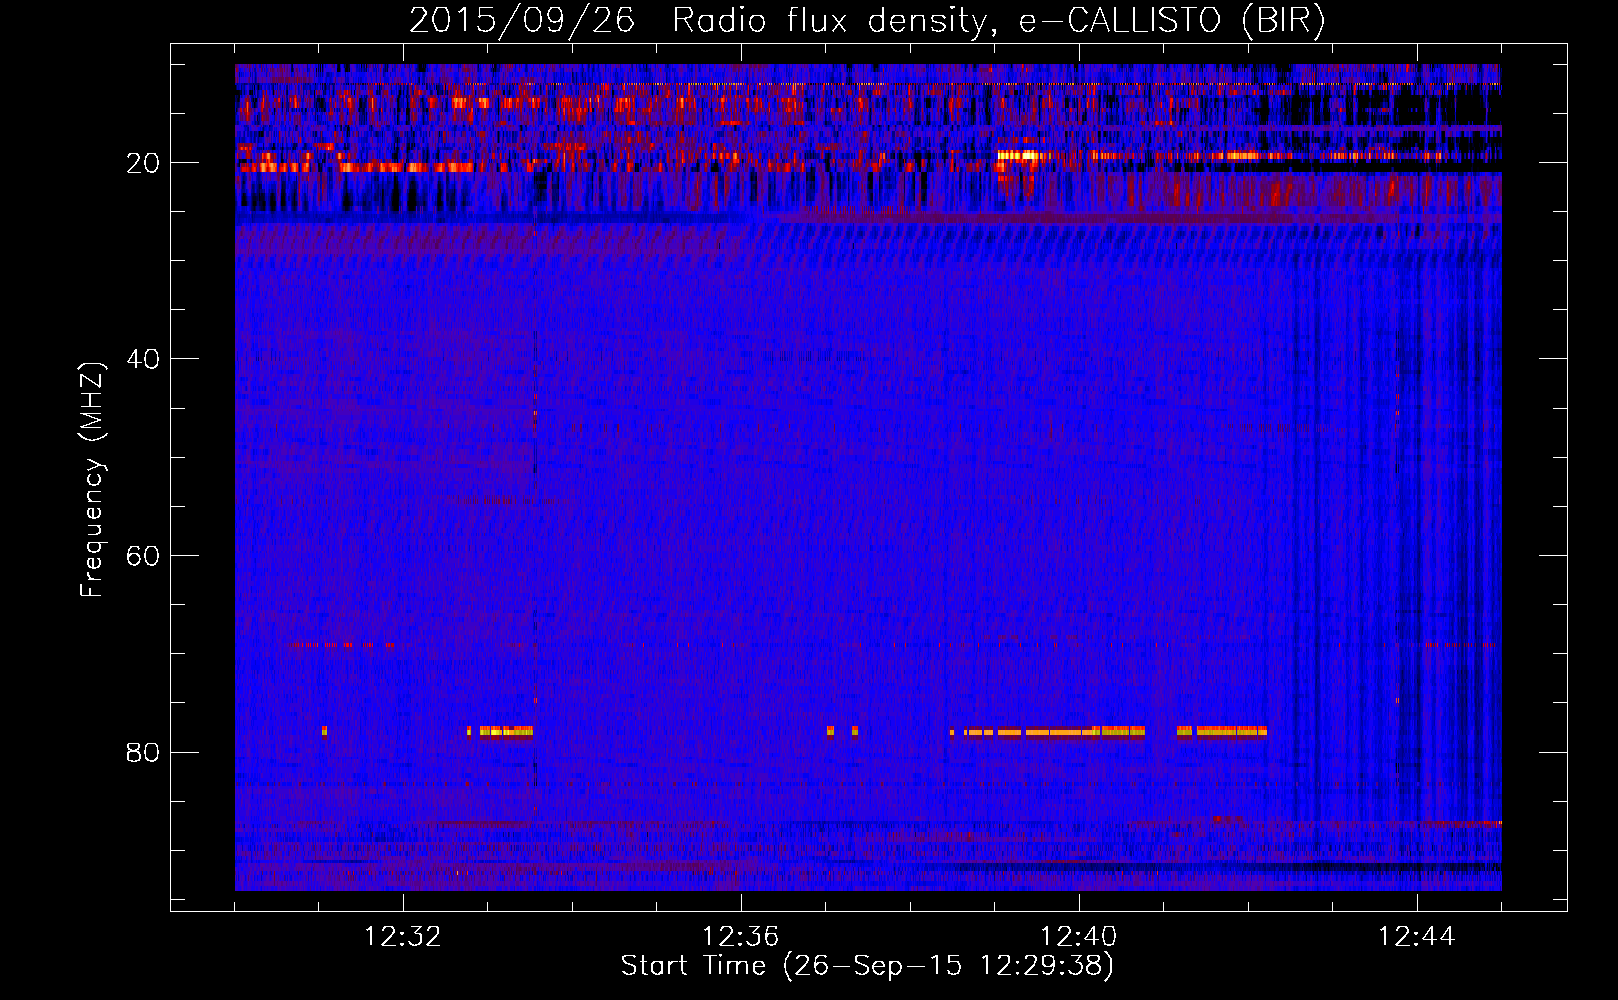Click the '20' frequency tick label
This screenshot has height=1000, width=1618.
pos(144,163)
